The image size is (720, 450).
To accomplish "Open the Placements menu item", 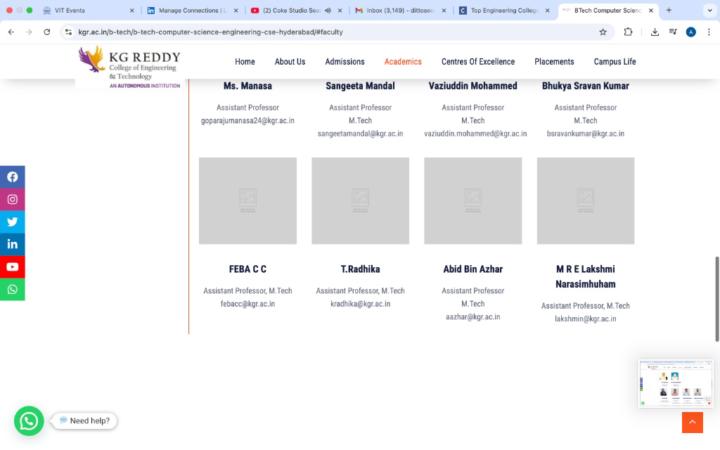I will click(554, 62).
